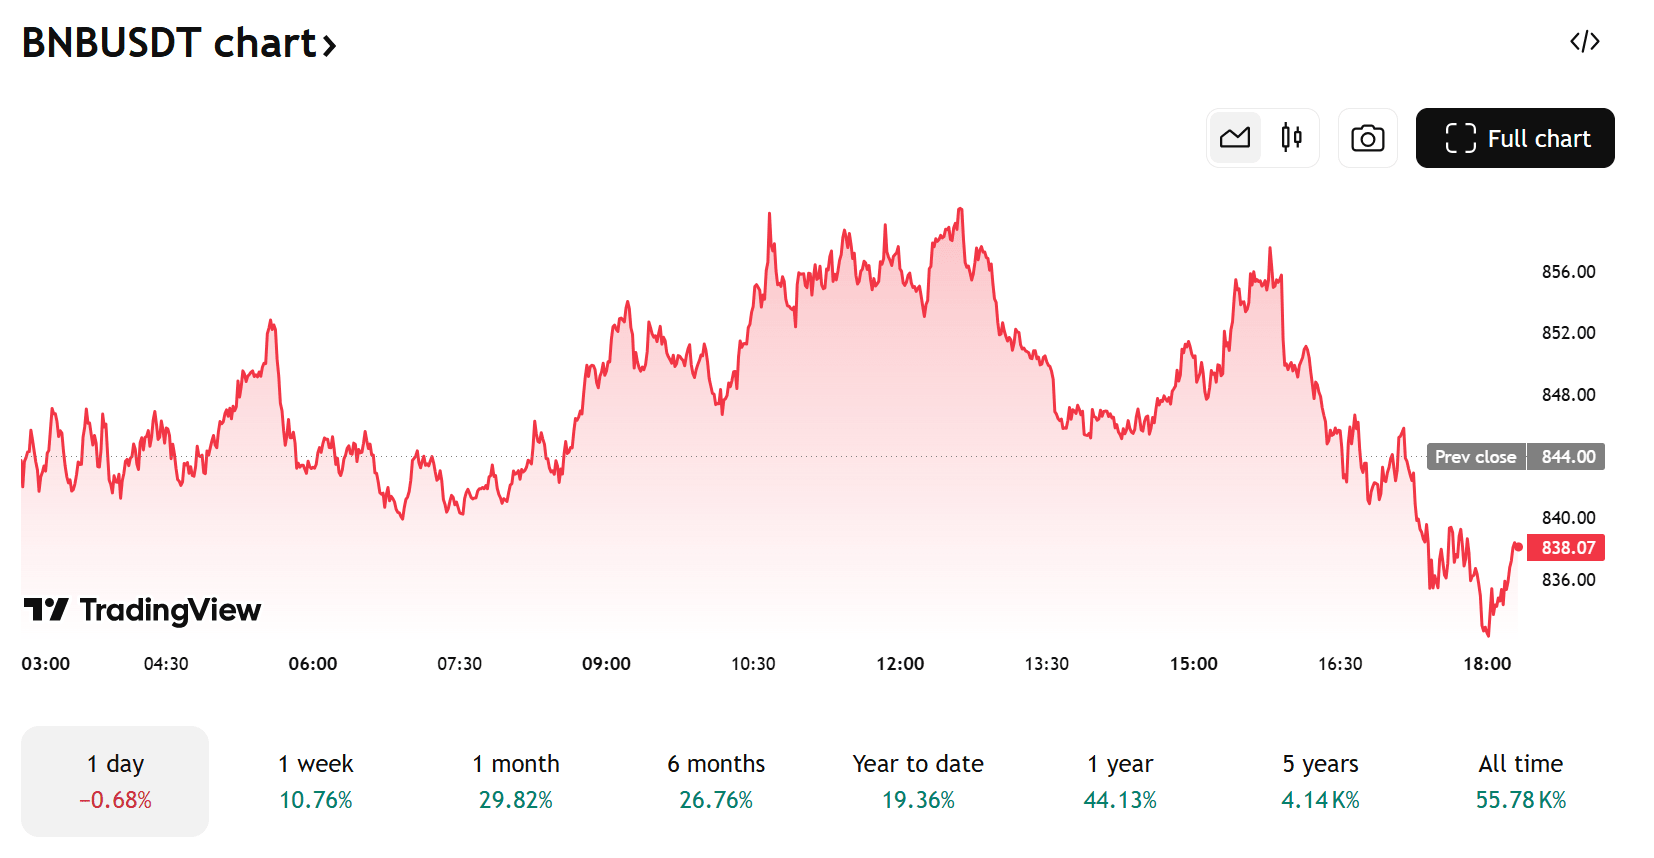The image size is (1654, 858).
Task: Click the Prev close 844.00 label
Action: (1515, 457)
